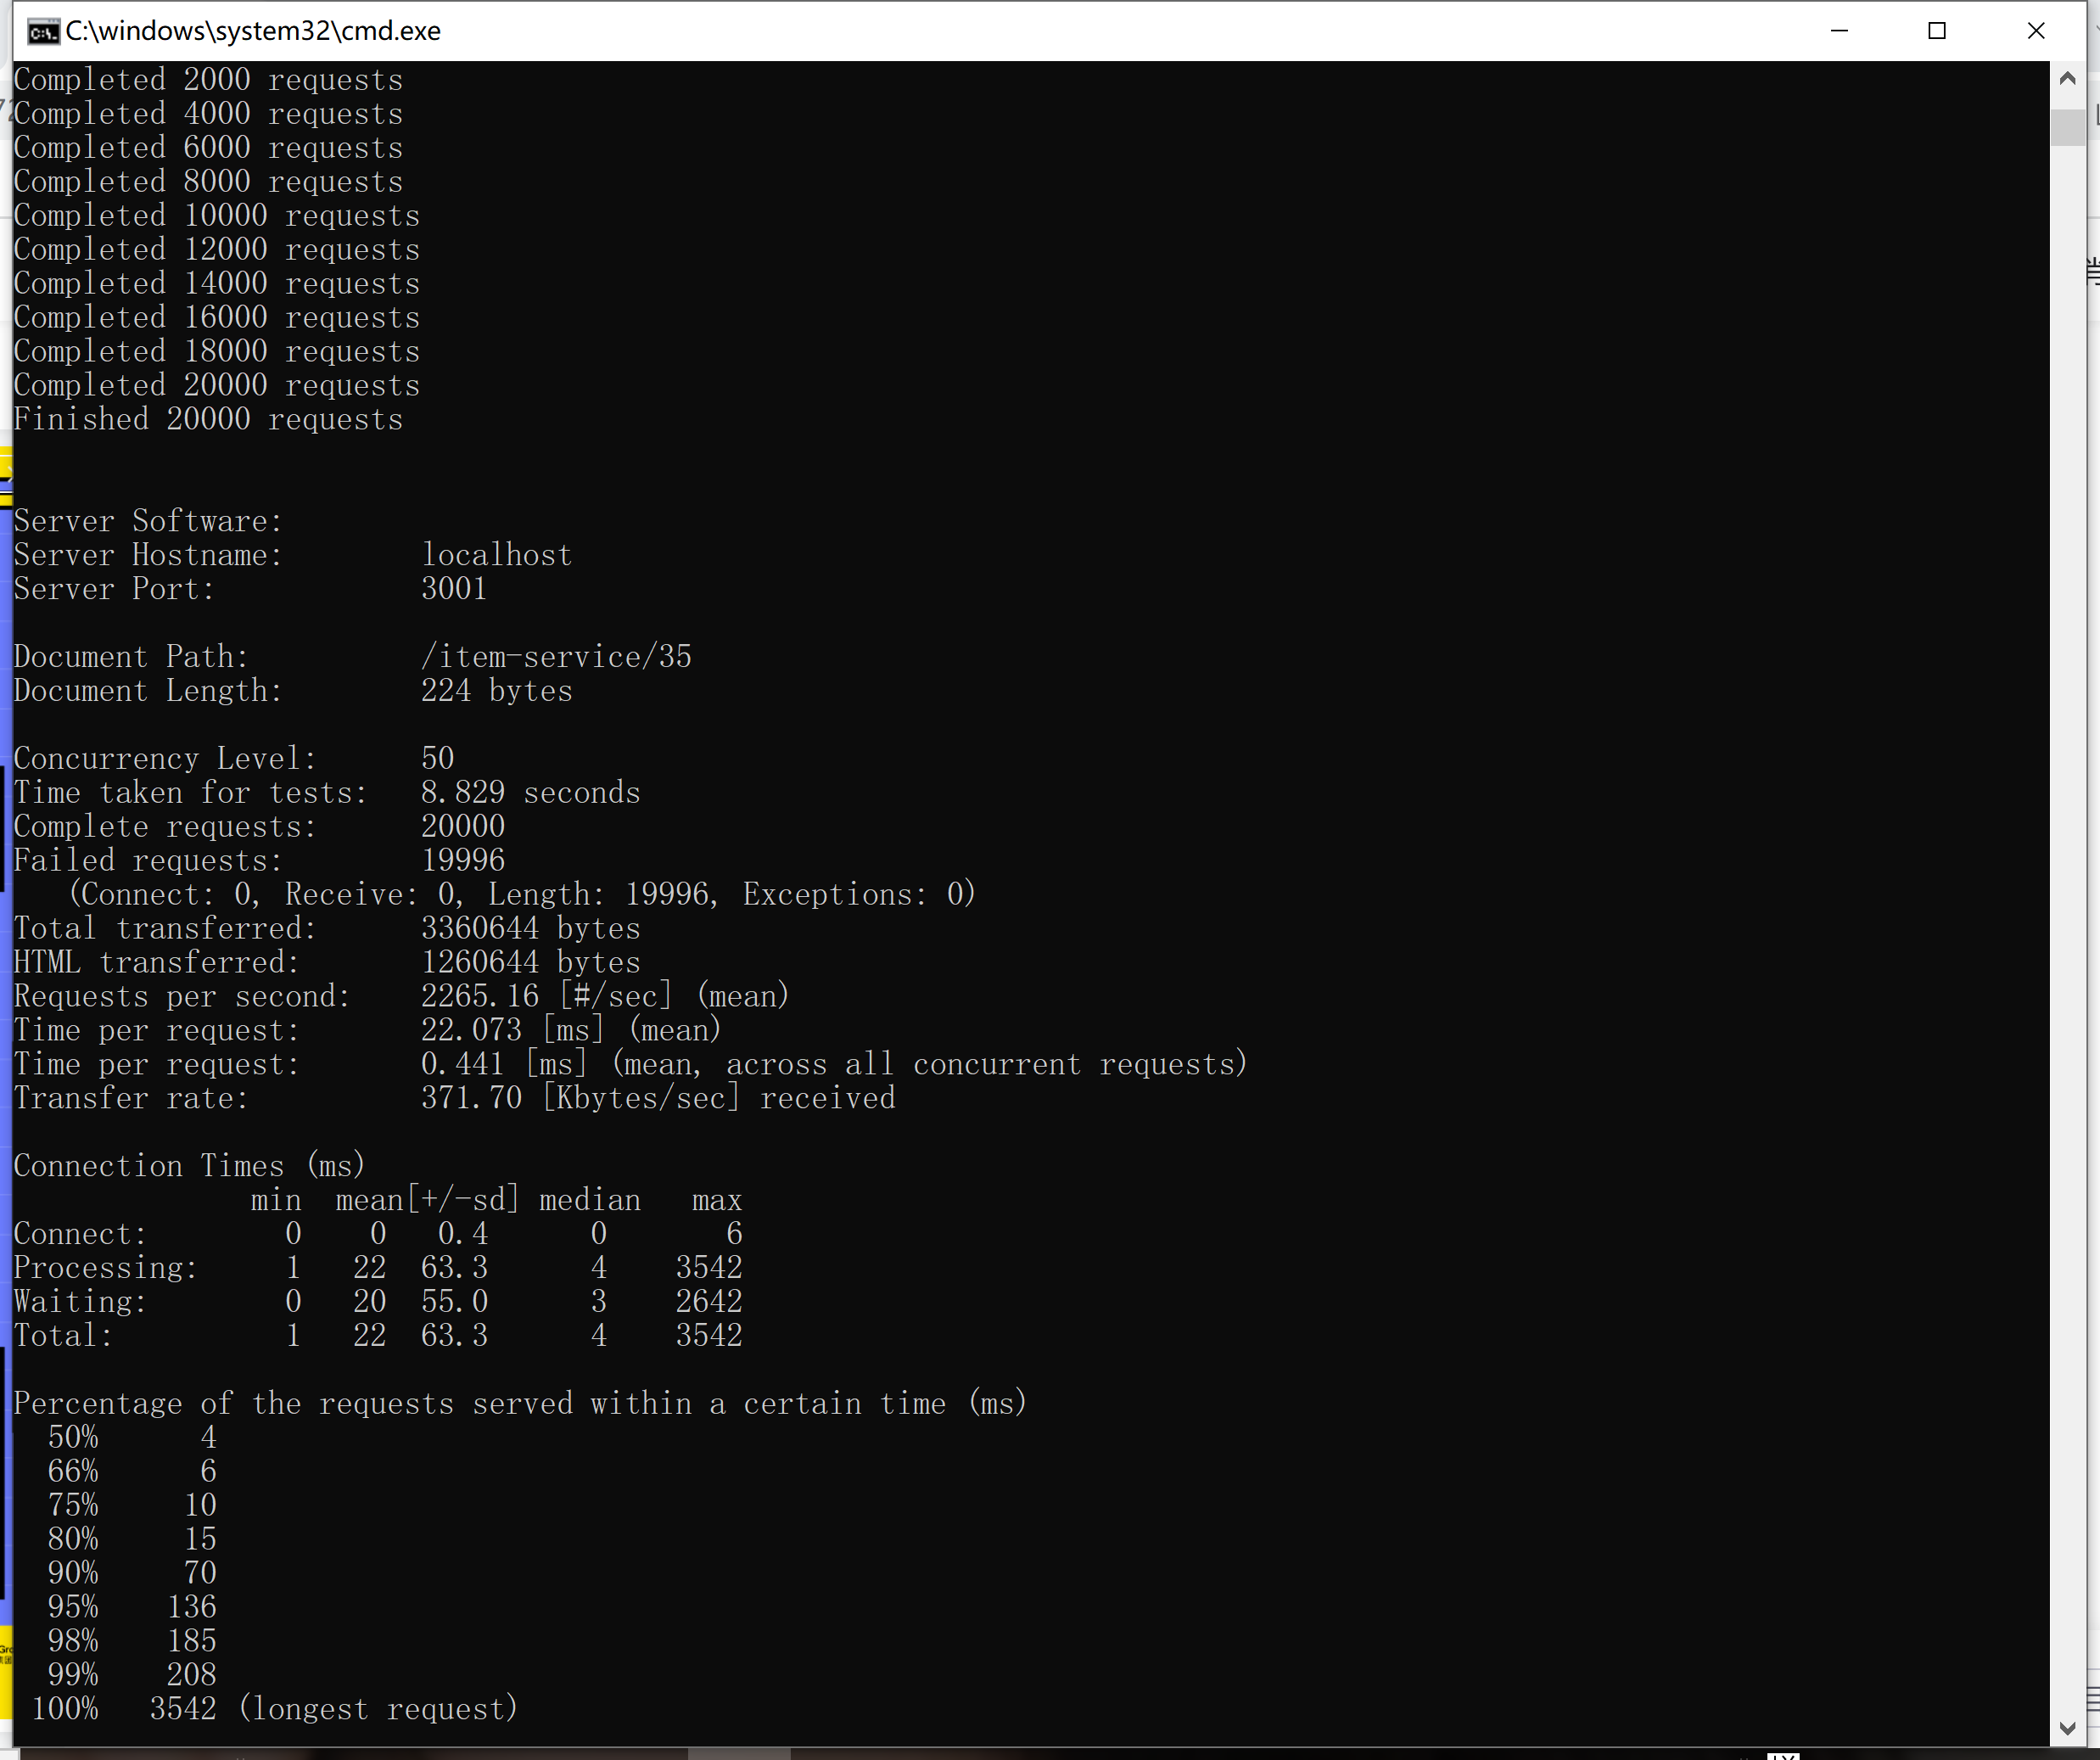Click the longest request text at 100%
The image size is (2100, 1760).
coord(378,1709)
